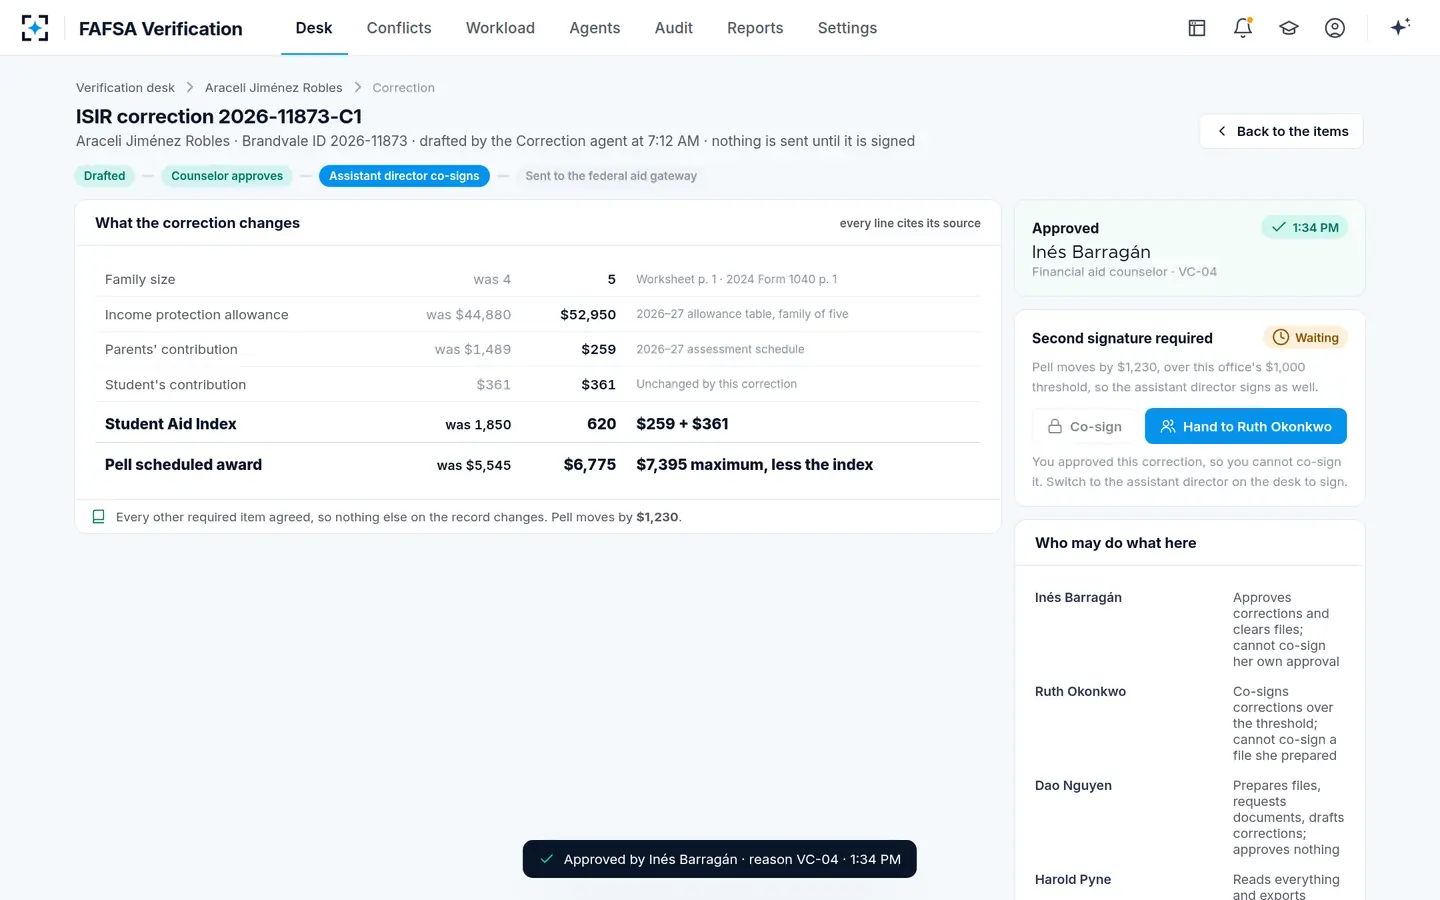
Task: Click the locked Co-sign button
Action: point(1085,426)
